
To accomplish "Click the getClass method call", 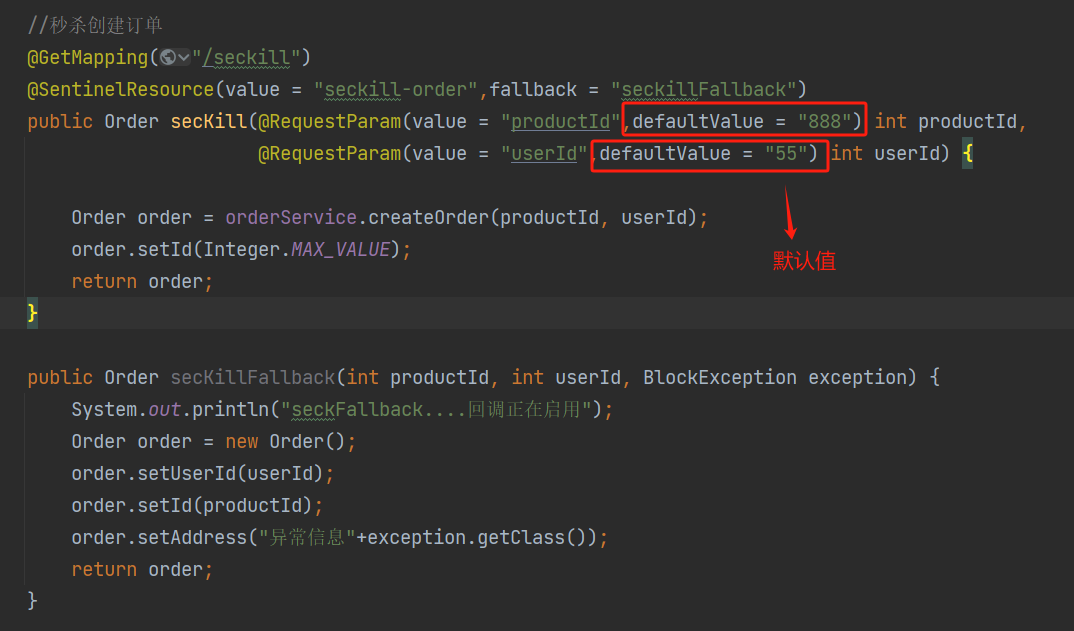I will 521,538.
